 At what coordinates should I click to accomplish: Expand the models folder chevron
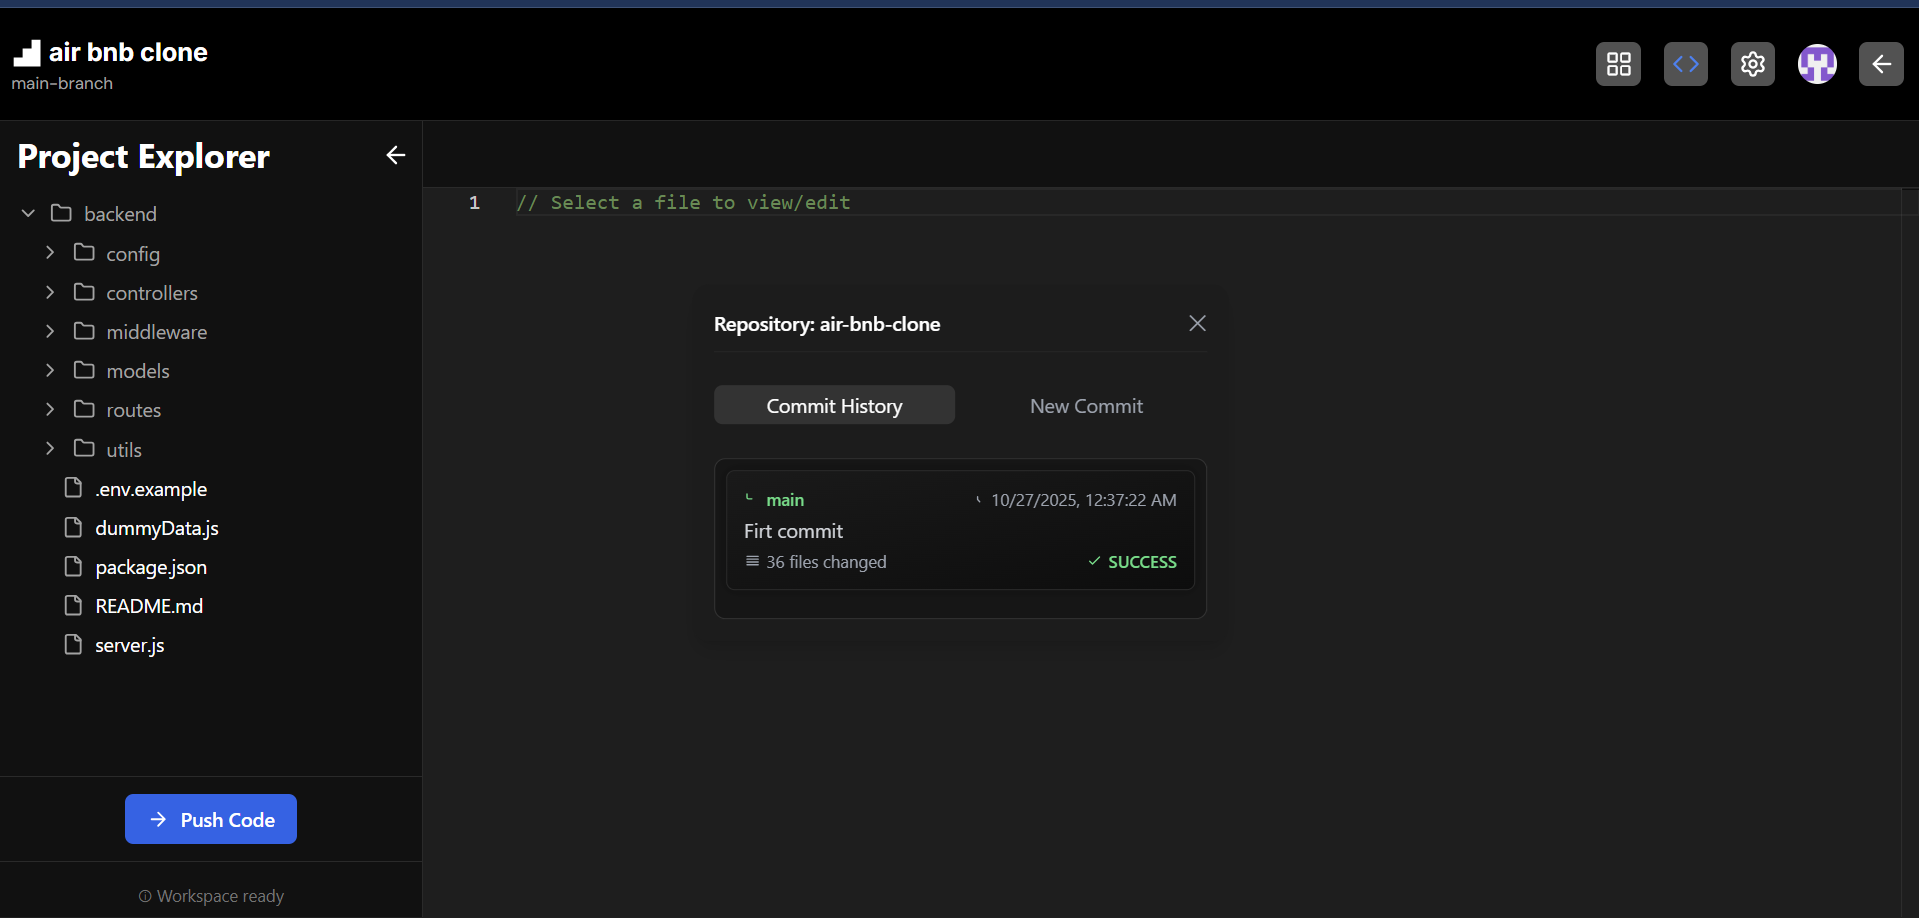[x=50, y=370]
